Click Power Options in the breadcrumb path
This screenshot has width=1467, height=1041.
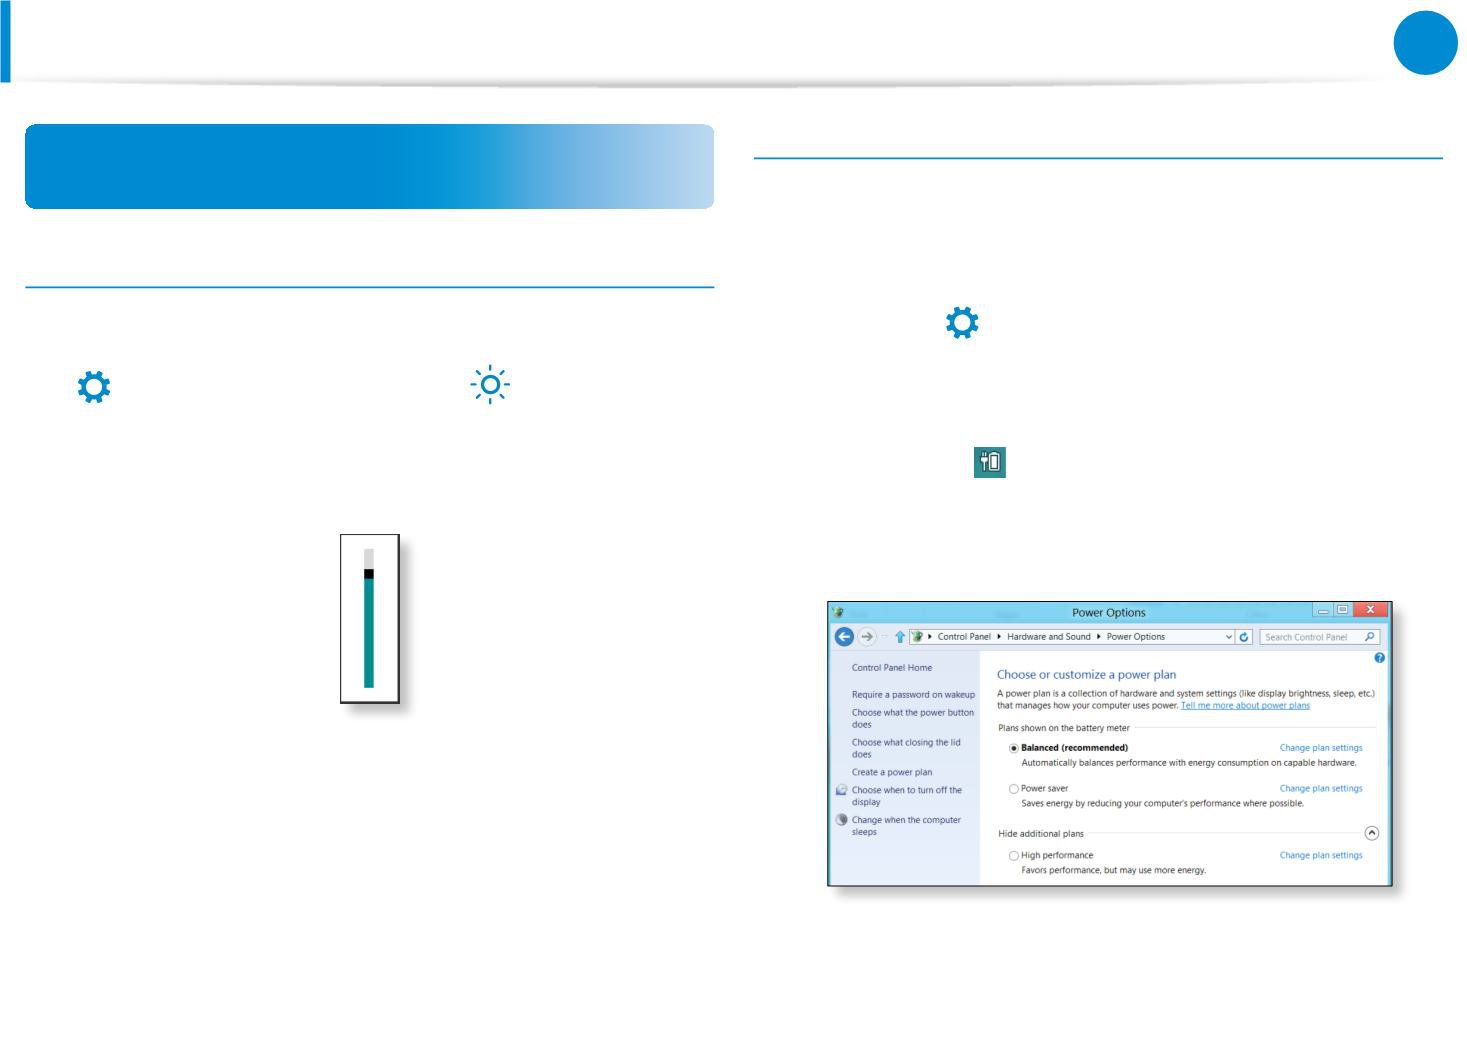(x=1136, y=637)
